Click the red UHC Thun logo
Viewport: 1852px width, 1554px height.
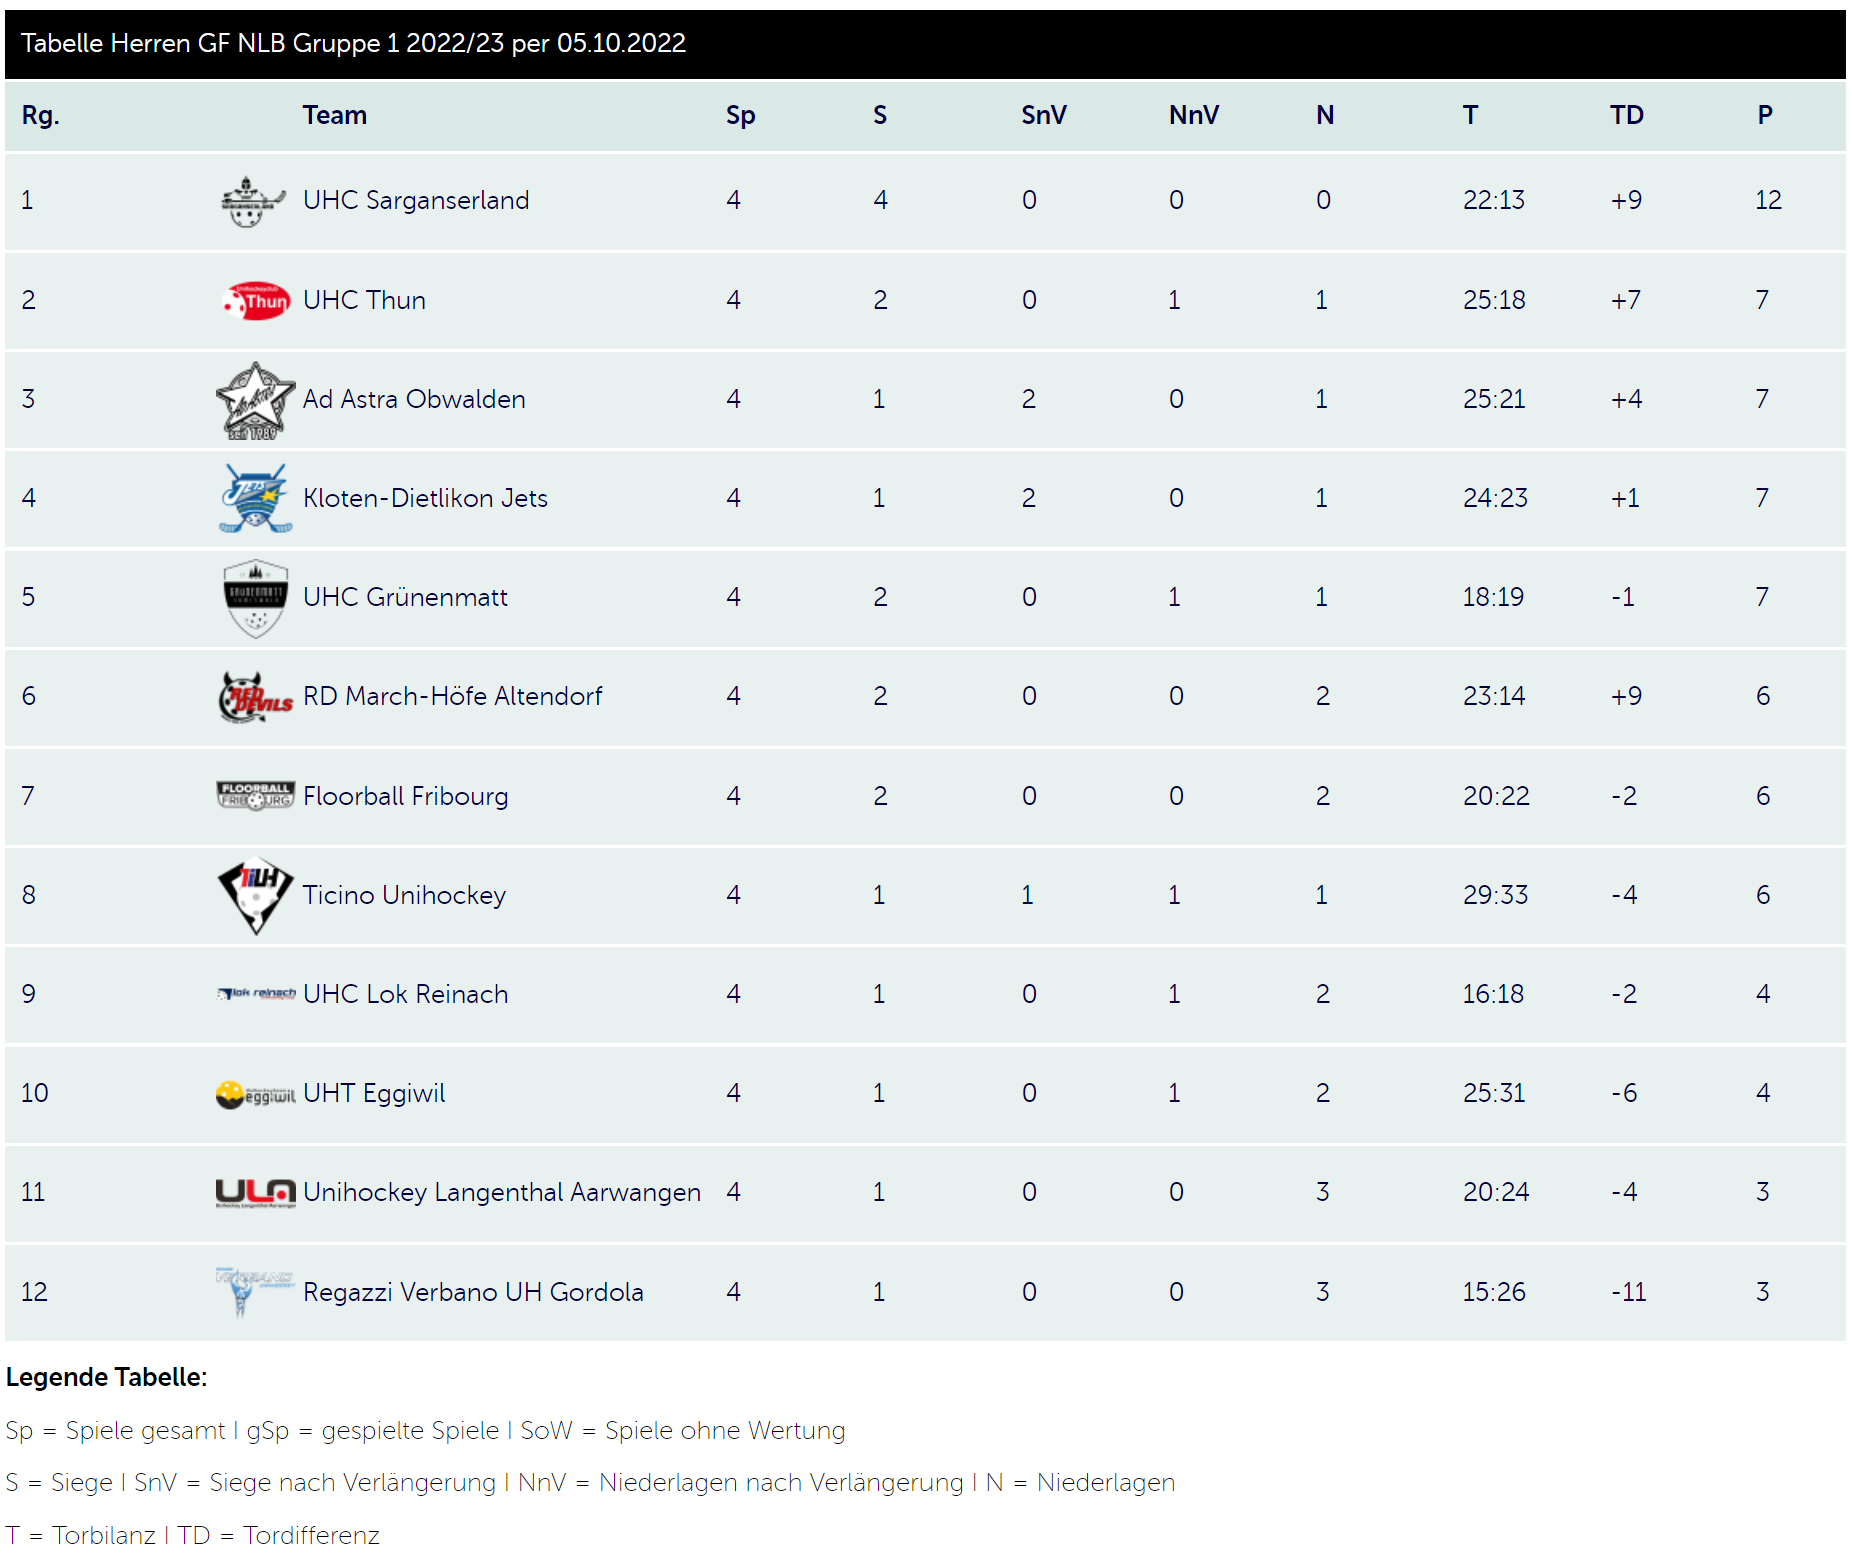coord(256,300)
